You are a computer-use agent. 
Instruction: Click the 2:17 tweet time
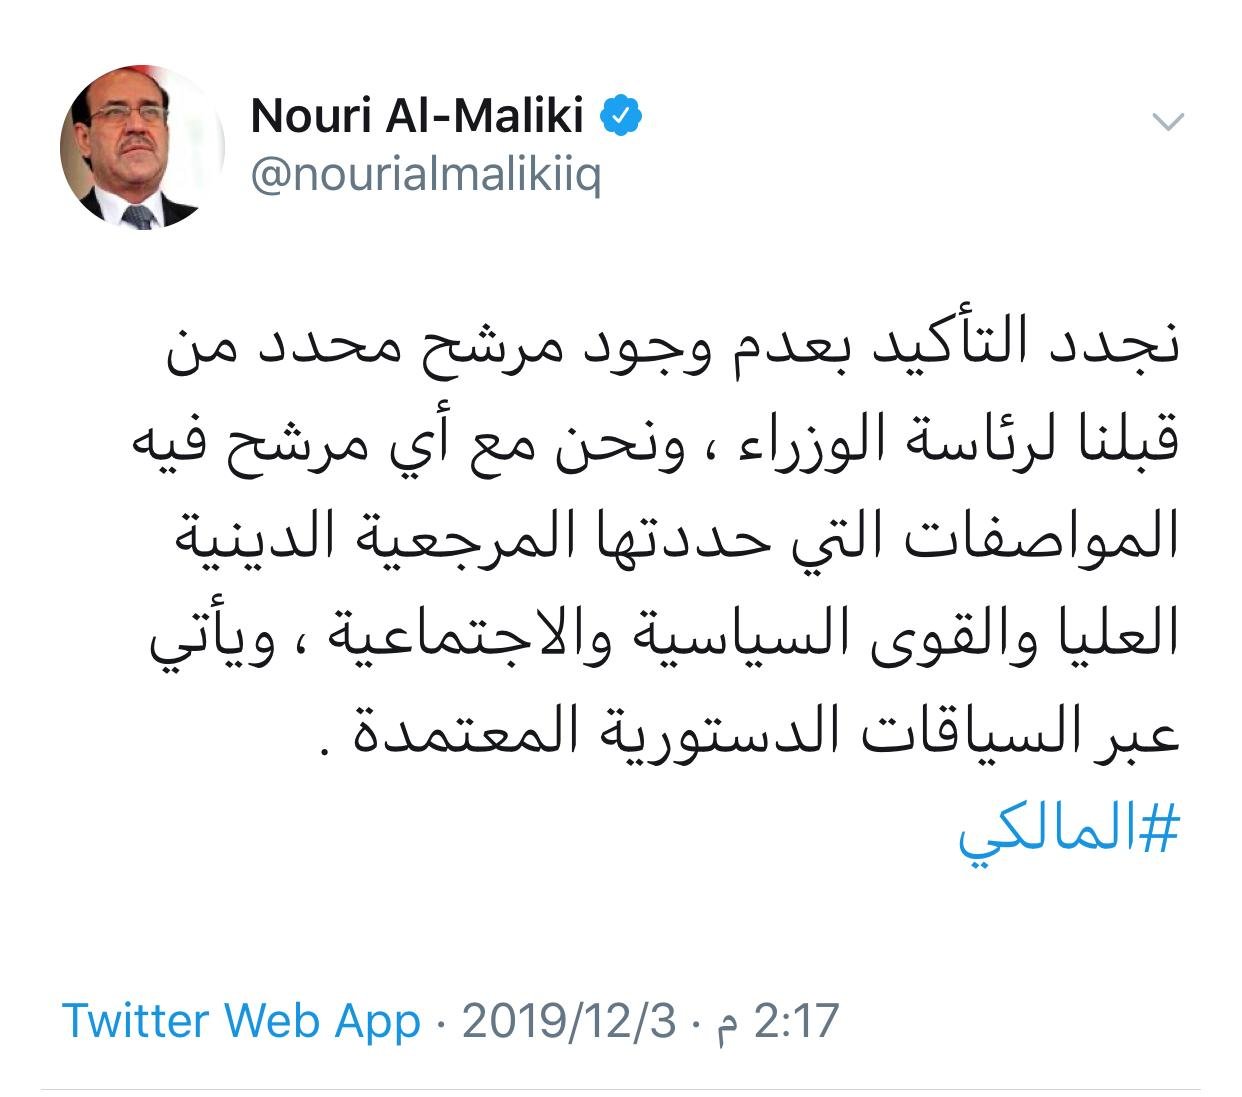[x=797, y=1021]
